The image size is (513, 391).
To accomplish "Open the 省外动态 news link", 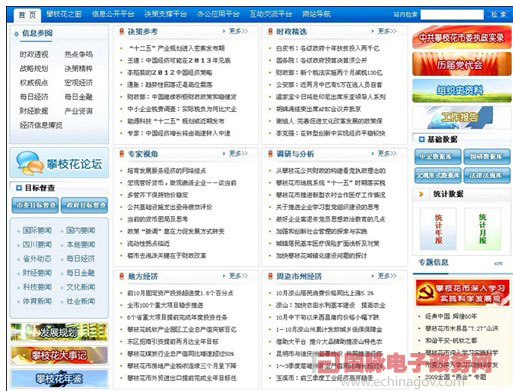I will pyautogui.click(x=37, y=259).
